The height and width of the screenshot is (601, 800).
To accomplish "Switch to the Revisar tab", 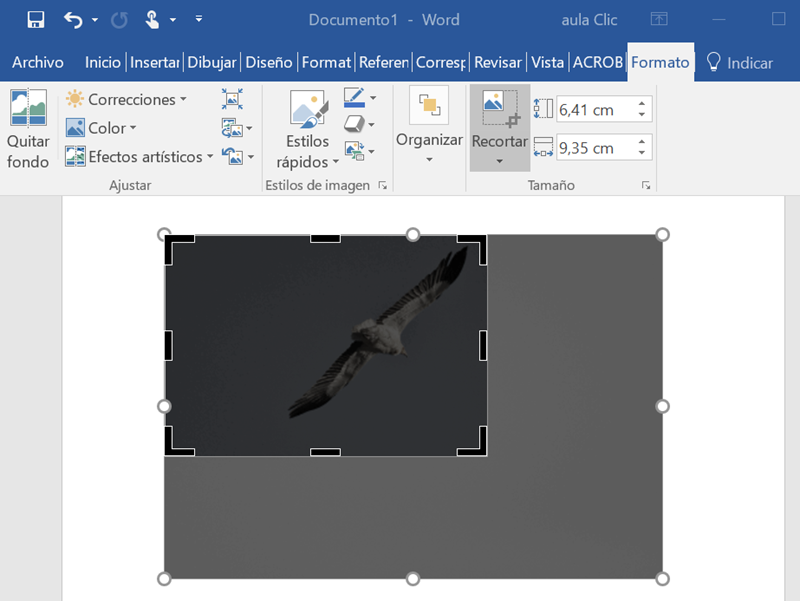I will point(497,62).
